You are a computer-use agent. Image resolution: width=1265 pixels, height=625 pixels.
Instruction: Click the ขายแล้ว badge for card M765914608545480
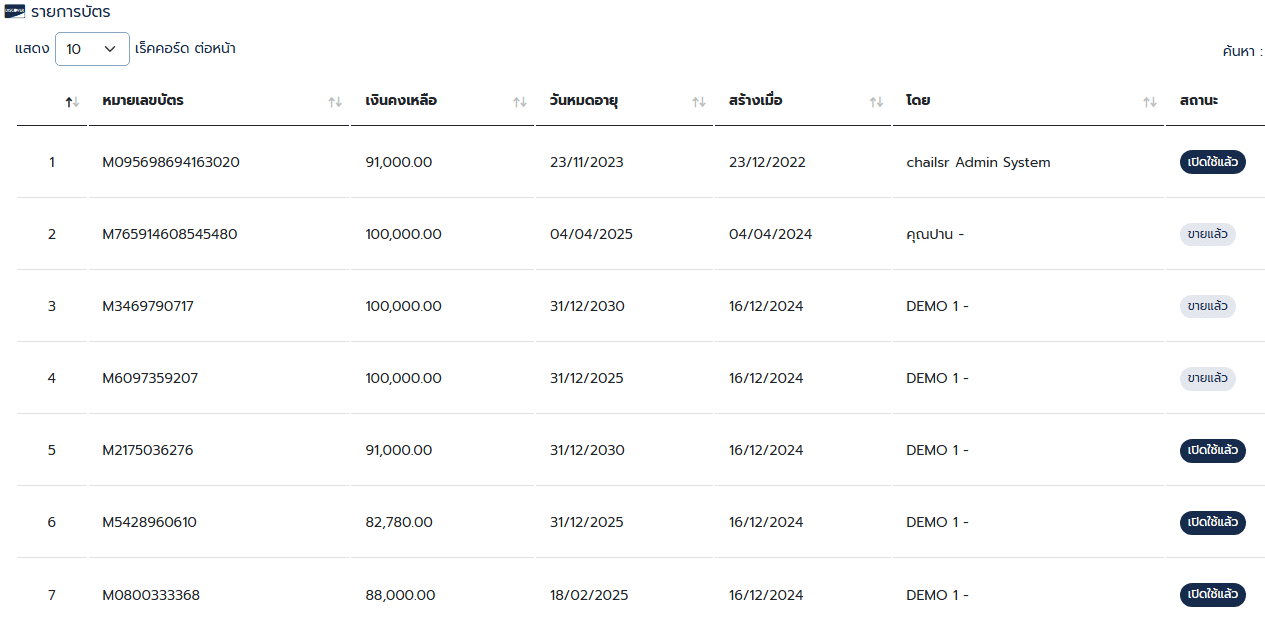[1208, 234]
